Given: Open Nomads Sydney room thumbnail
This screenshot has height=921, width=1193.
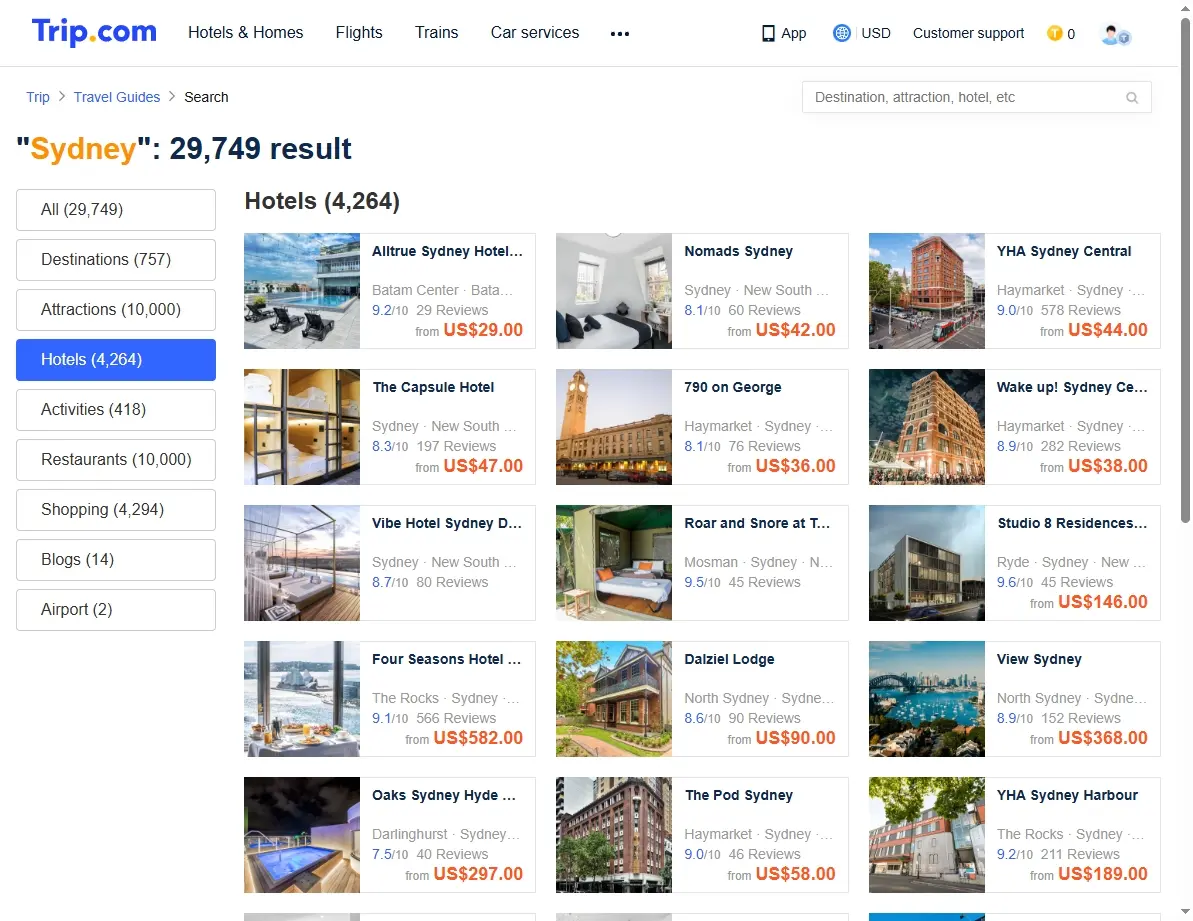Looking at the screenshot, I should (614, 291).
